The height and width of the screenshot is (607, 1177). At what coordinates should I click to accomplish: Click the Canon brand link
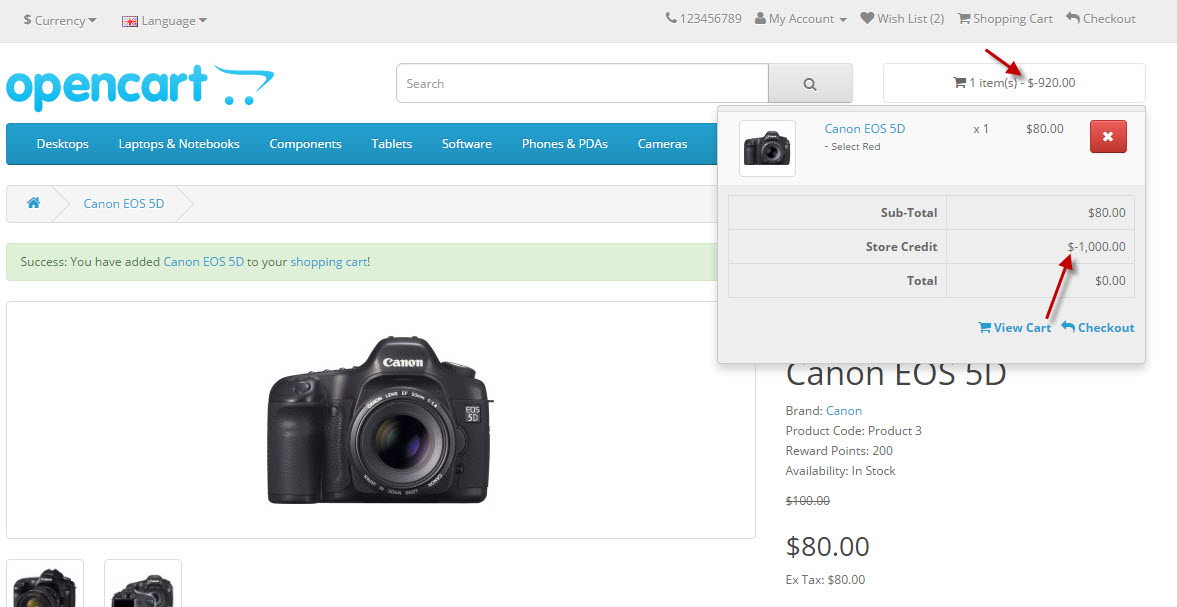[844, 410]
